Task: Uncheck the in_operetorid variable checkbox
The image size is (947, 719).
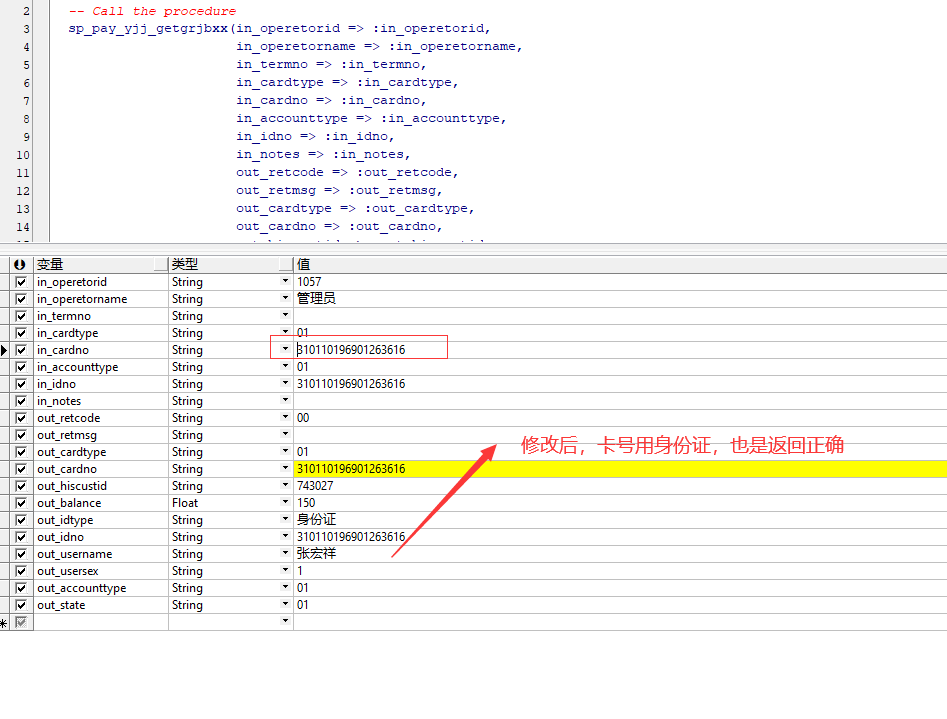Action: (x=21, y=282)
